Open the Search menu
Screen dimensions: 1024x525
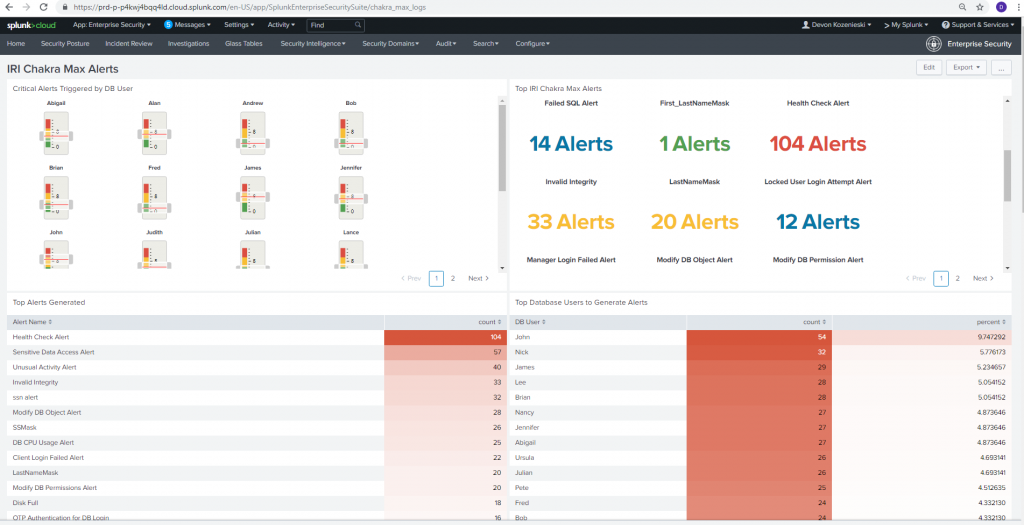click(x=486, y=44)
